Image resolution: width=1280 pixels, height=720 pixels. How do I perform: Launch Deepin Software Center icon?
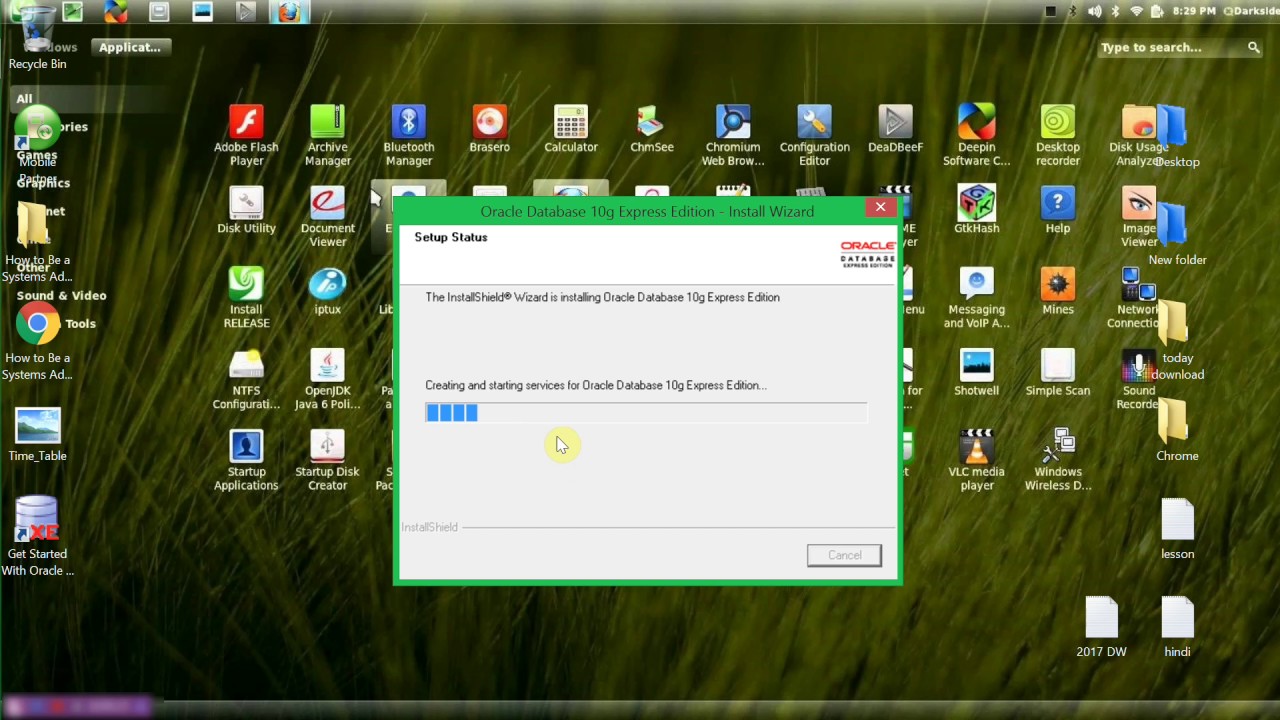click(x=976, y=122)
